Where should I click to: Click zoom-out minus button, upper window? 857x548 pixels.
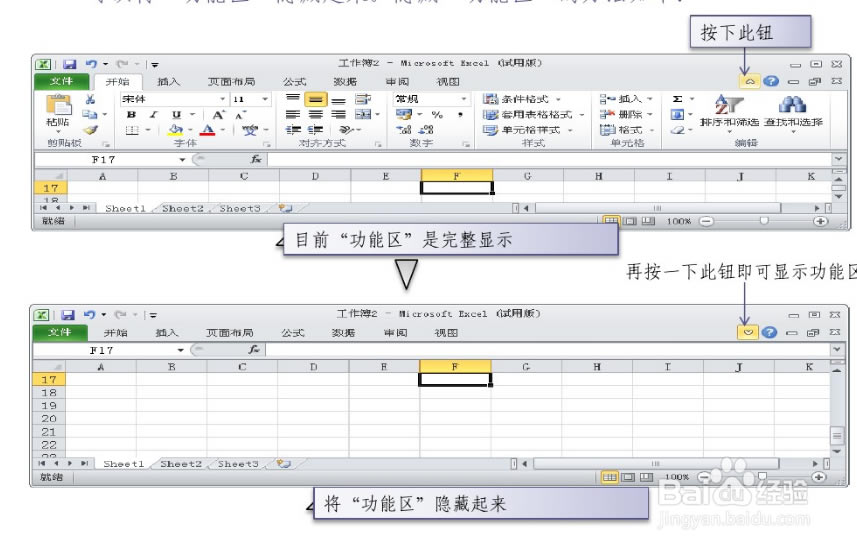pos(706,221)
